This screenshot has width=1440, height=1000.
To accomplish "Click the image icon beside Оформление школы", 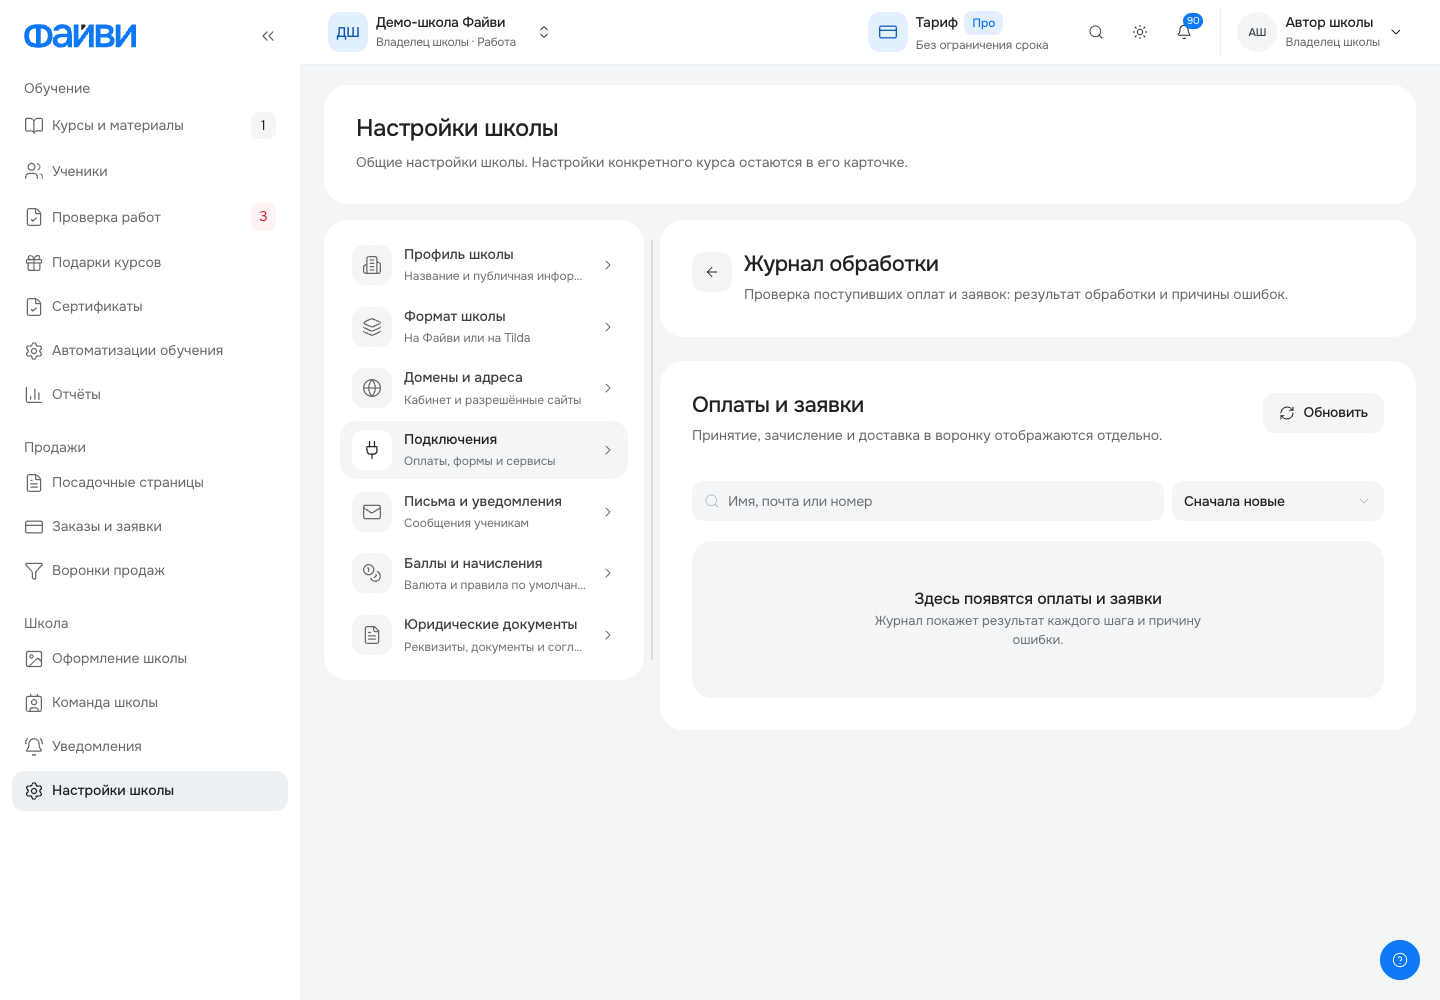I will point(34,658).
